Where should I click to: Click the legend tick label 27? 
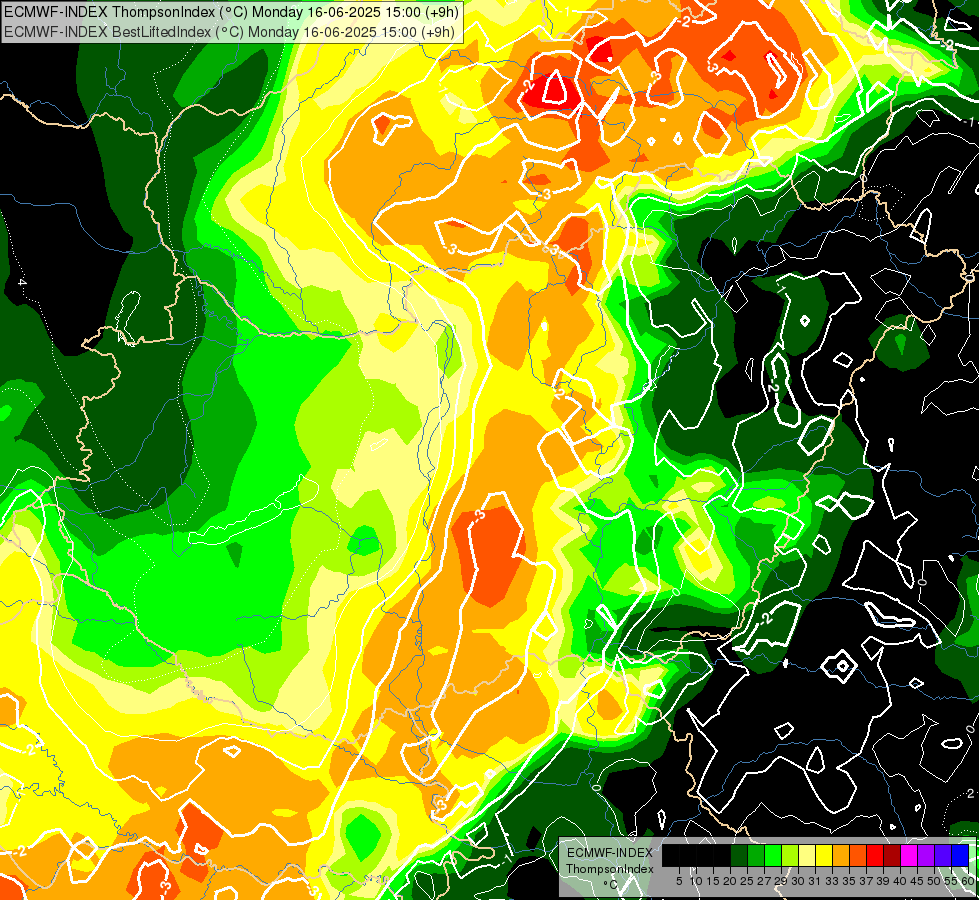pyautogui.click(x=764, y=881)
